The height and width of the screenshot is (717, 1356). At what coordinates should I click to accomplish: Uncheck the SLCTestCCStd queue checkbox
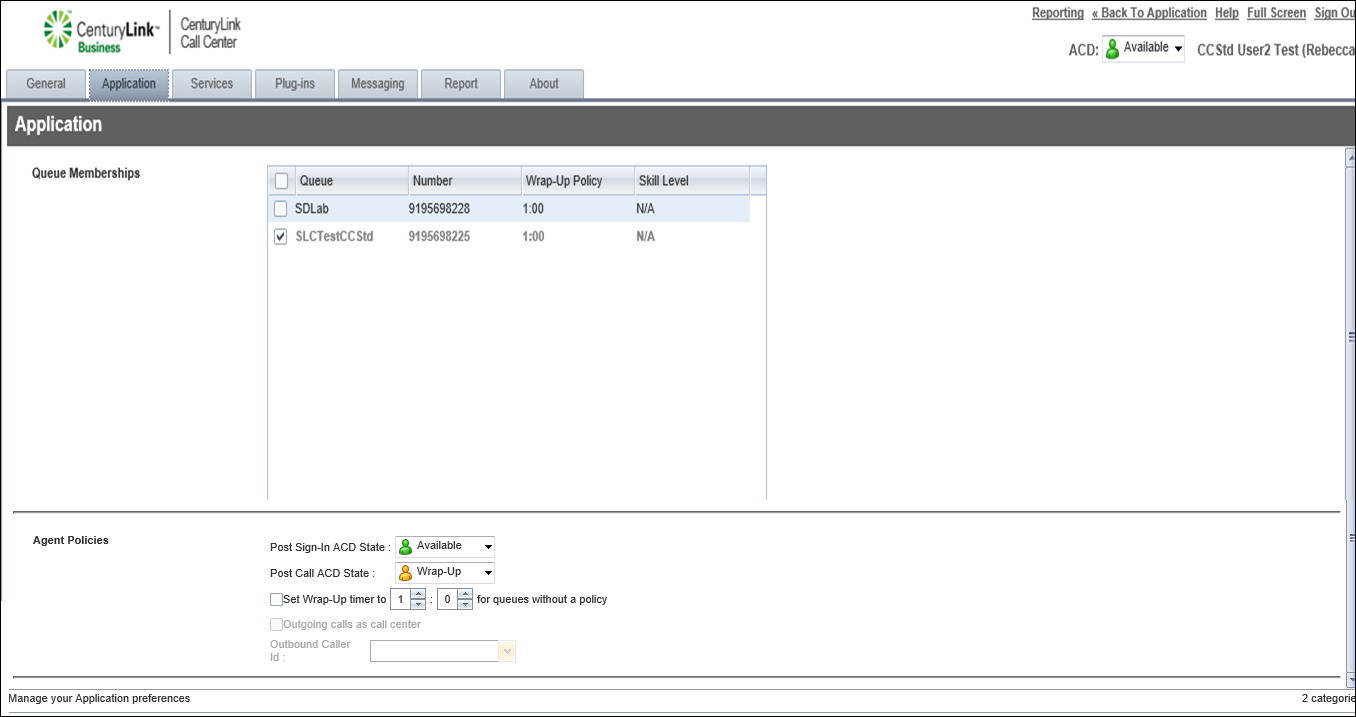click(x=281, y=237)
